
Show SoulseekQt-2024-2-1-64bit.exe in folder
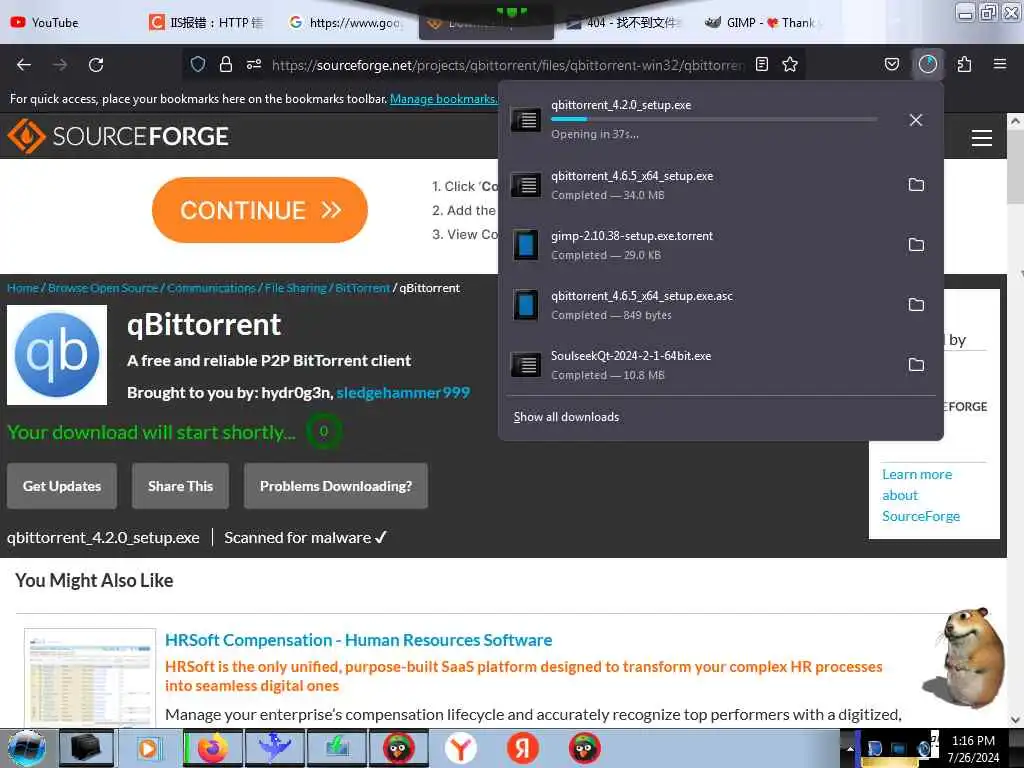tap(916, 365)
